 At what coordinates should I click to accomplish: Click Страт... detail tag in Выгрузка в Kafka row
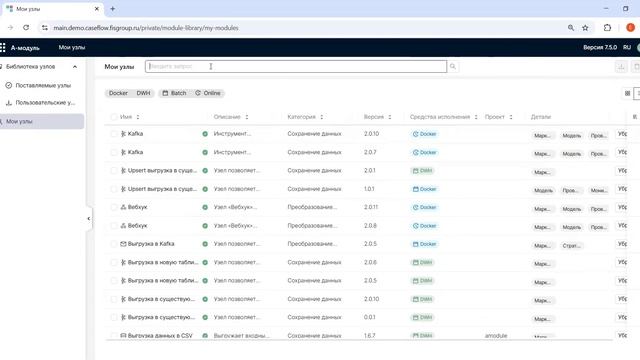pos(571,246)
